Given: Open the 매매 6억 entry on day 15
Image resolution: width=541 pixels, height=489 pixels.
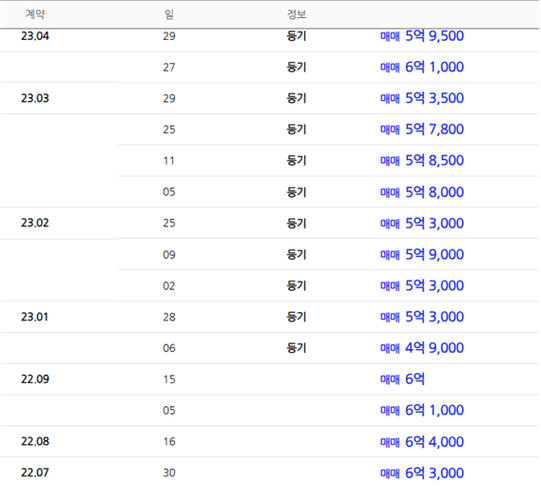Looking at the screenshot, I should pyautogui.click(x=402, y=379).
